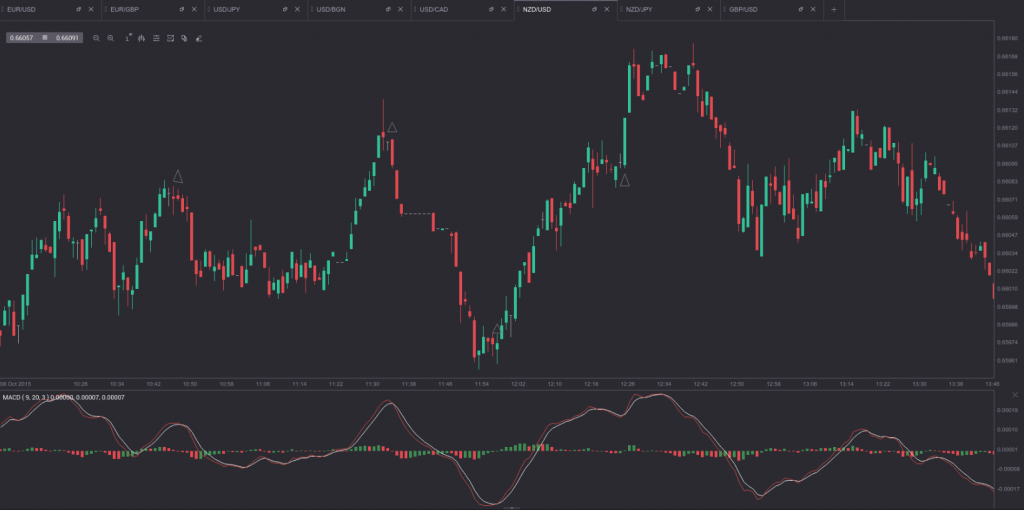Pop out the GBP/USD chart tab
Screen dimensions: 1024x510
click(798, 9)
